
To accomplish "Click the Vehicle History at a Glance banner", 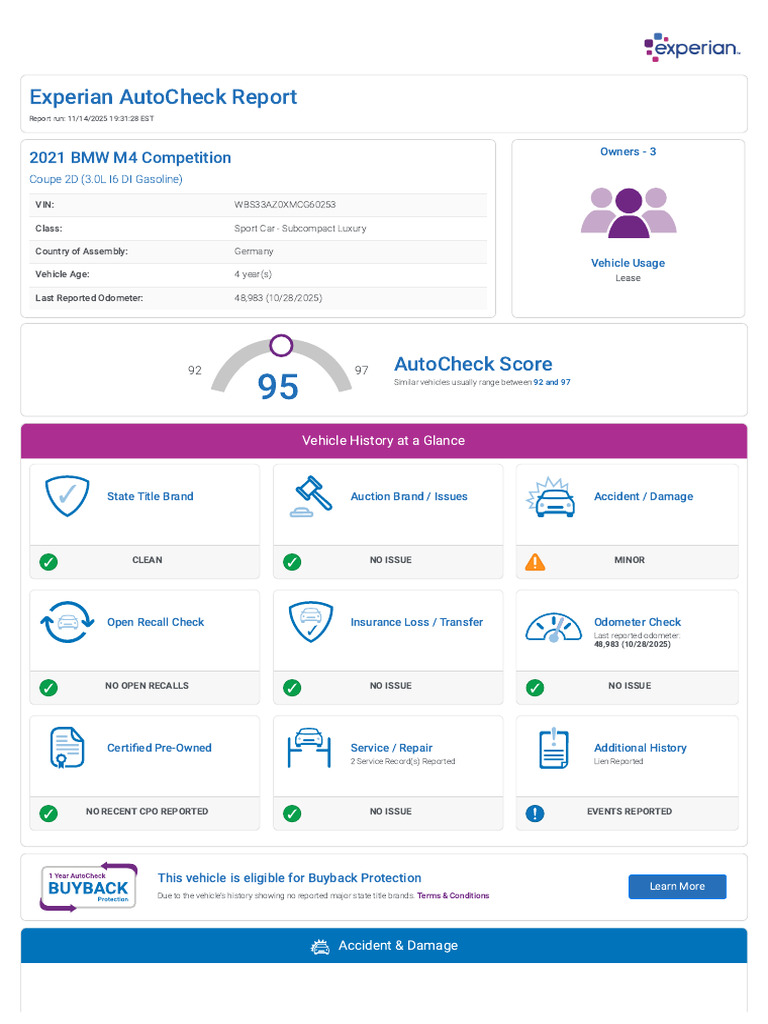I will pos(384,441).
